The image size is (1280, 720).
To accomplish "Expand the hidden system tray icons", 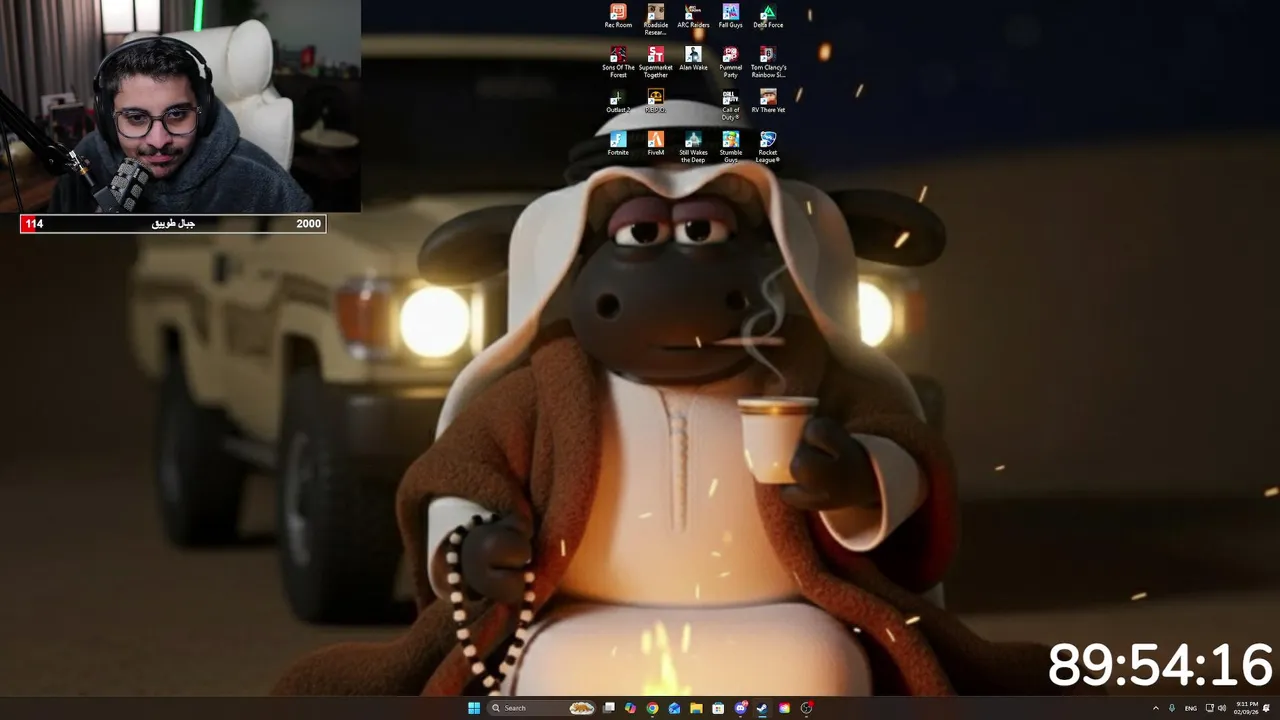I will 1156,708.
